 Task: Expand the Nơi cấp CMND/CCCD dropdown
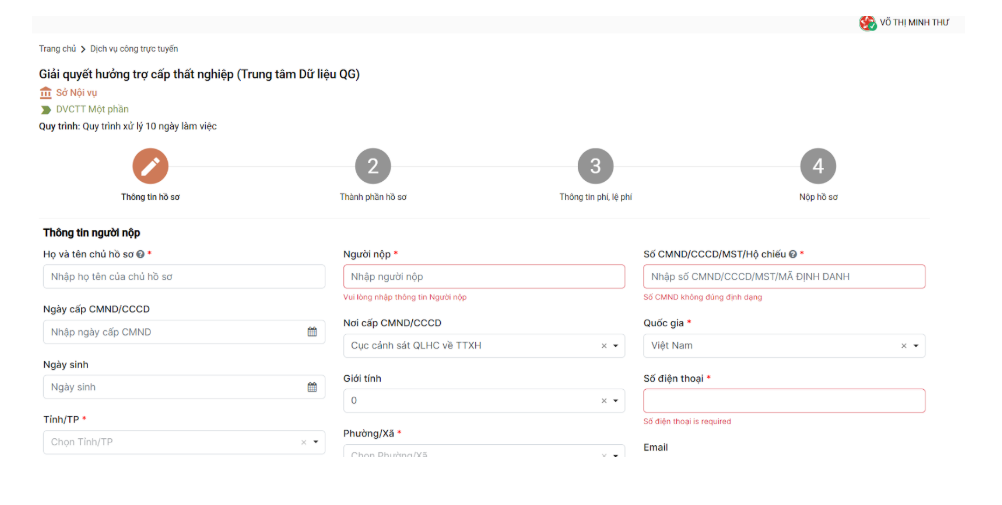[x=615, y=346]
